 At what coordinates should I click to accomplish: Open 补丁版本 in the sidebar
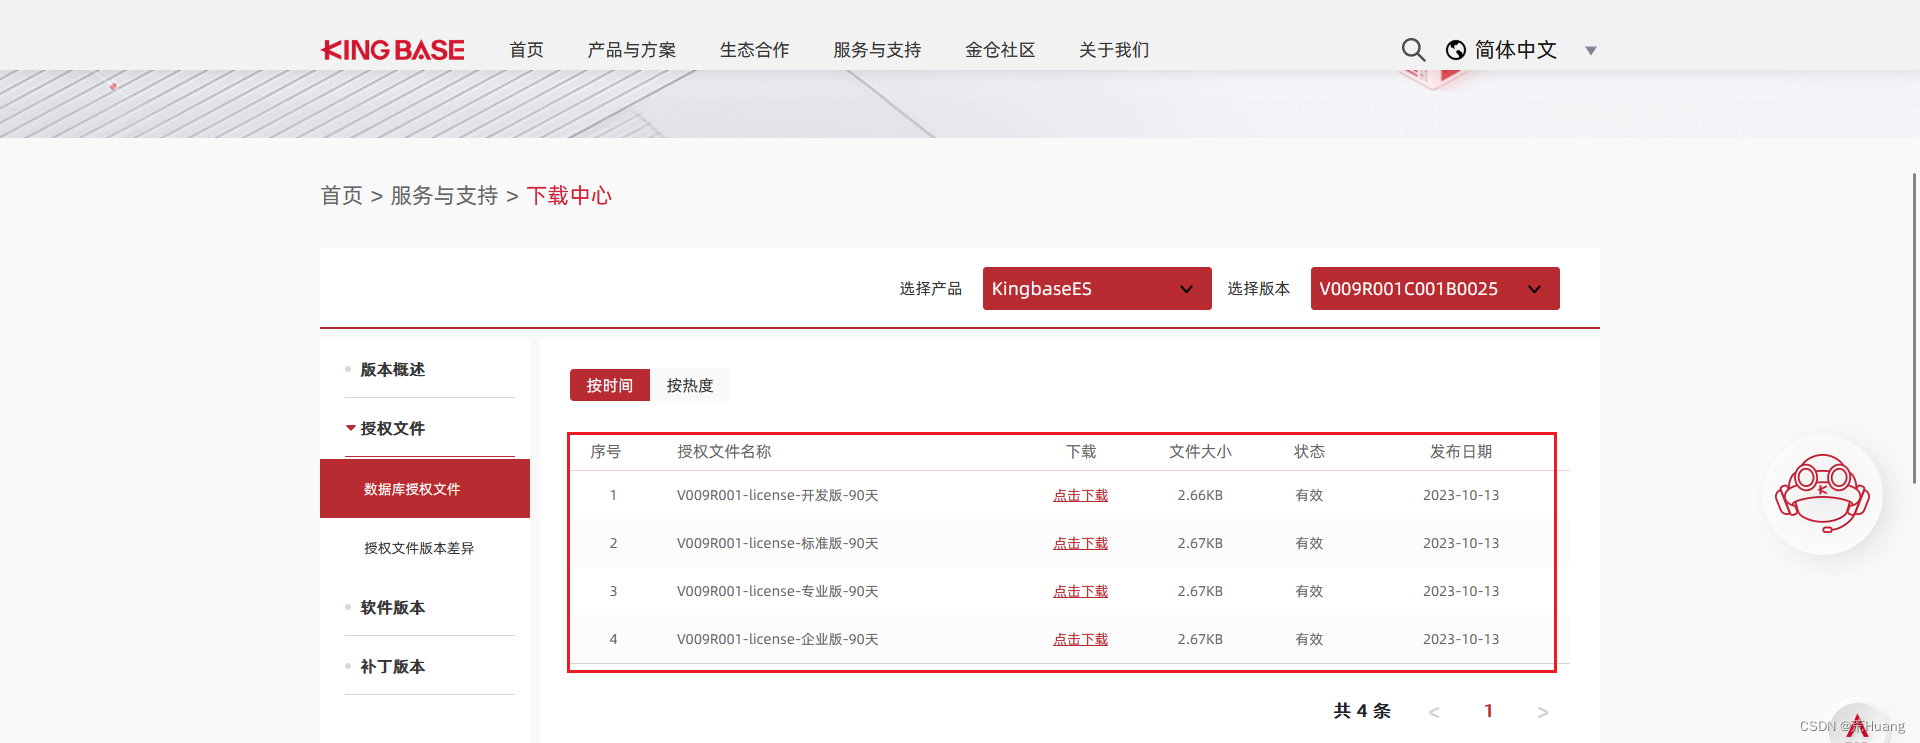392,666
